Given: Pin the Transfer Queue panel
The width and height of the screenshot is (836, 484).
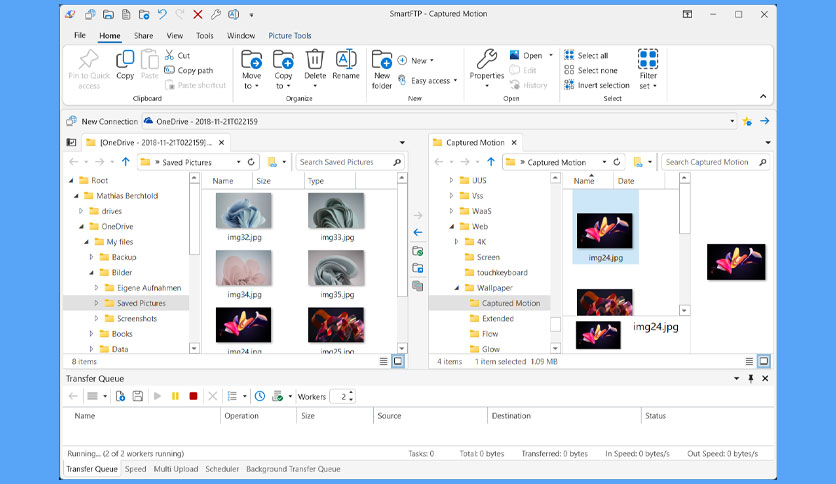Looking at the screenshot, I should tap(751, 378).
